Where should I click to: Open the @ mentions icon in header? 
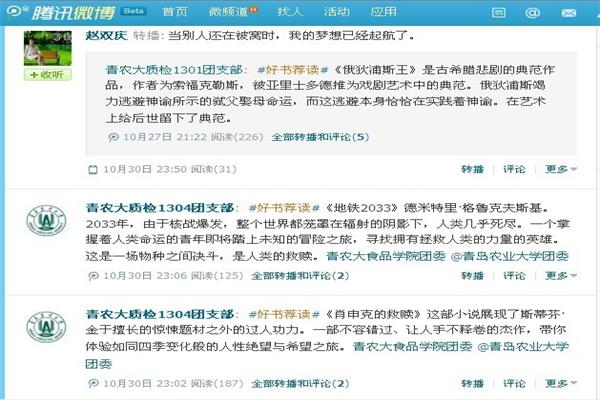click(x=532, y=13)
